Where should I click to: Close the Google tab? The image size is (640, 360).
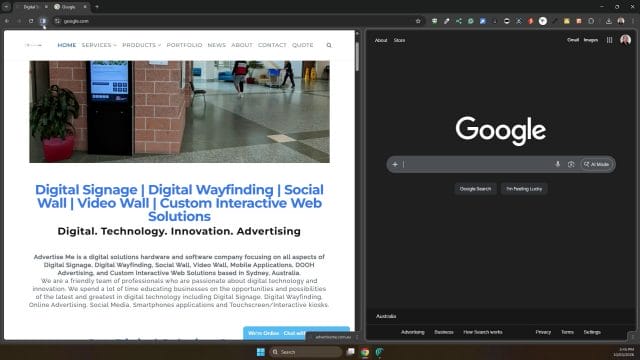[x=85, y=7]
